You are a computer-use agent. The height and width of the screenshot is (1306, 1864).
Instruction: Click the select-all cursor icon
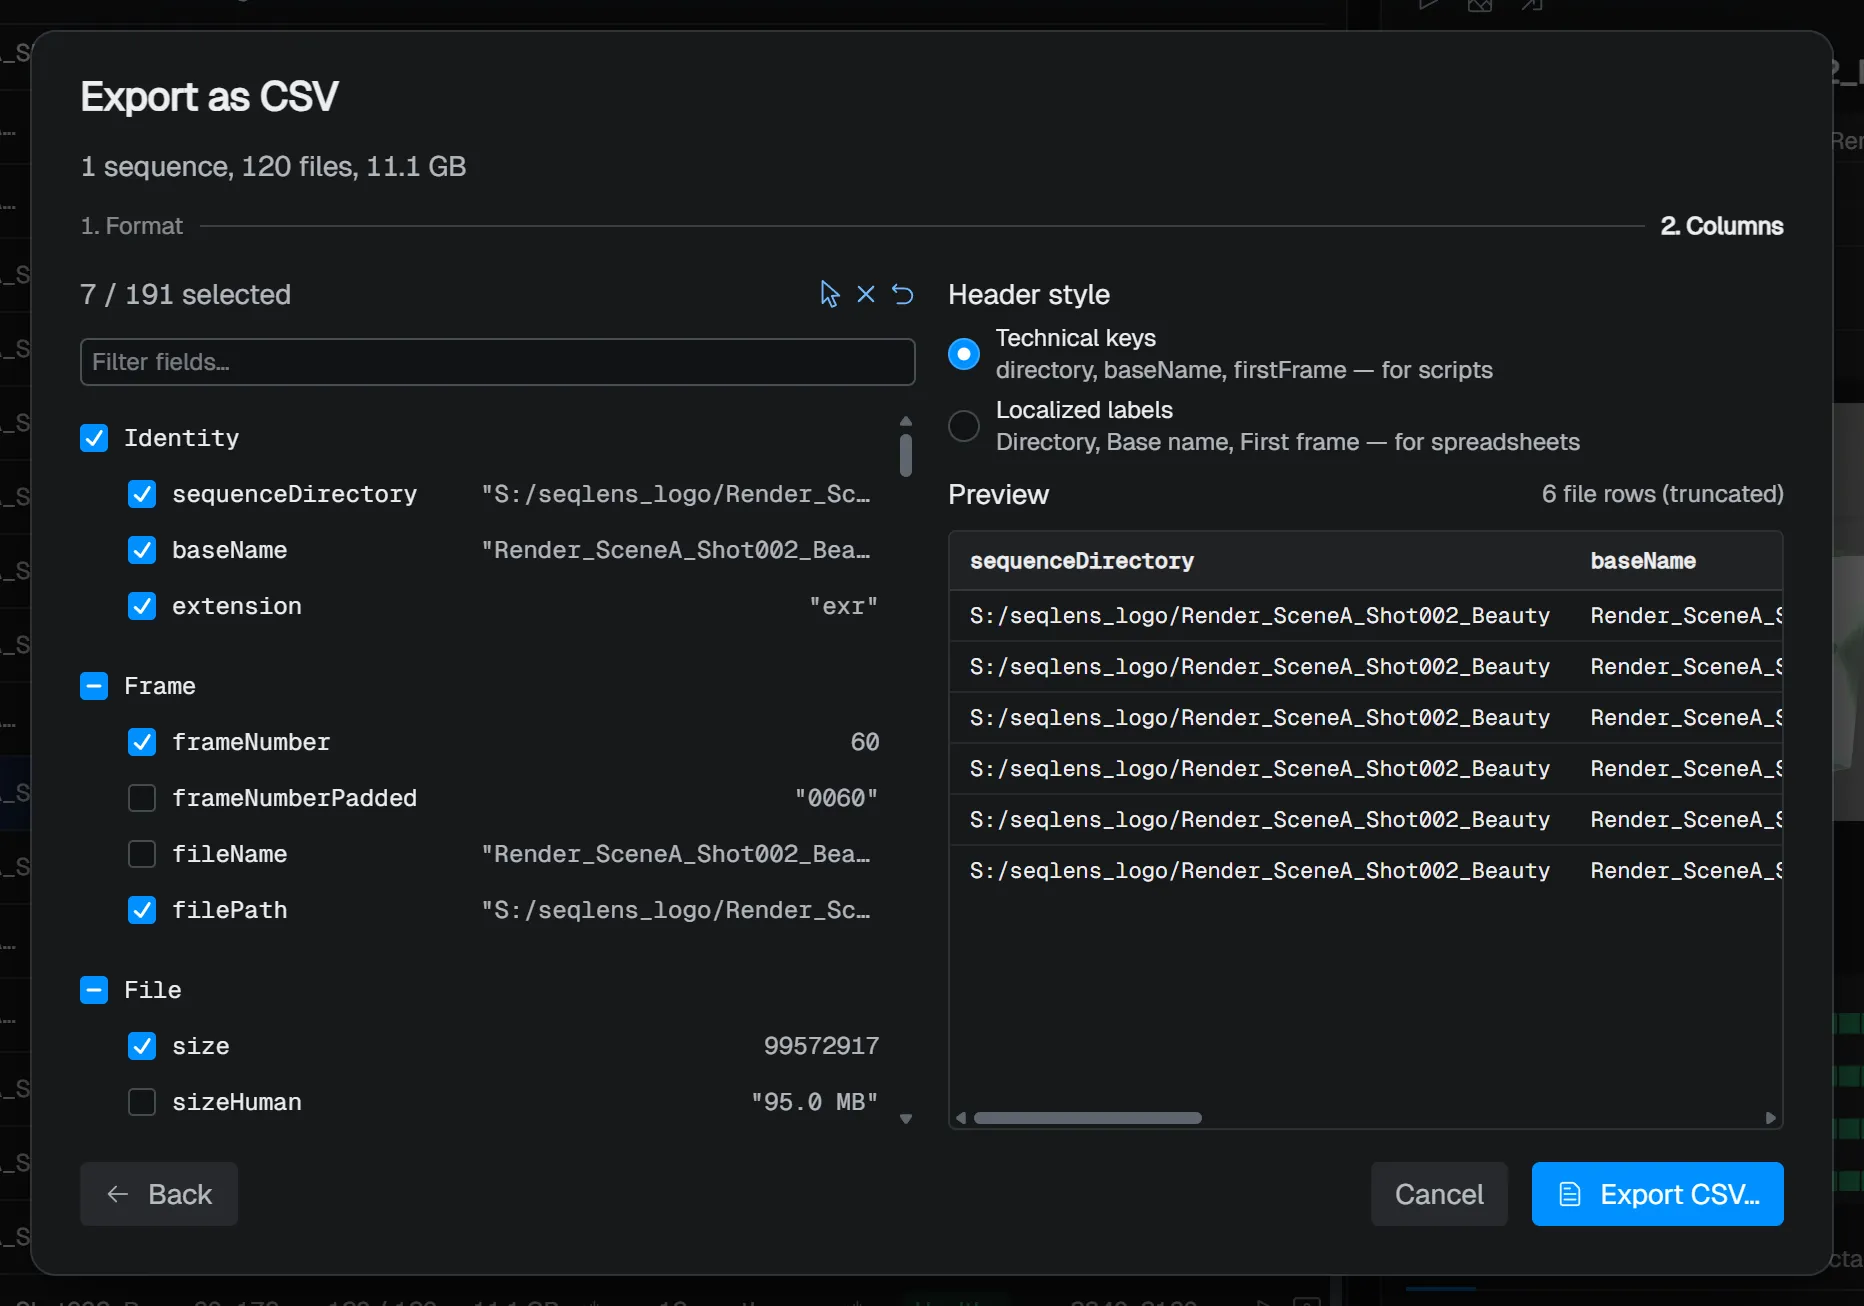tap(830, 294)
